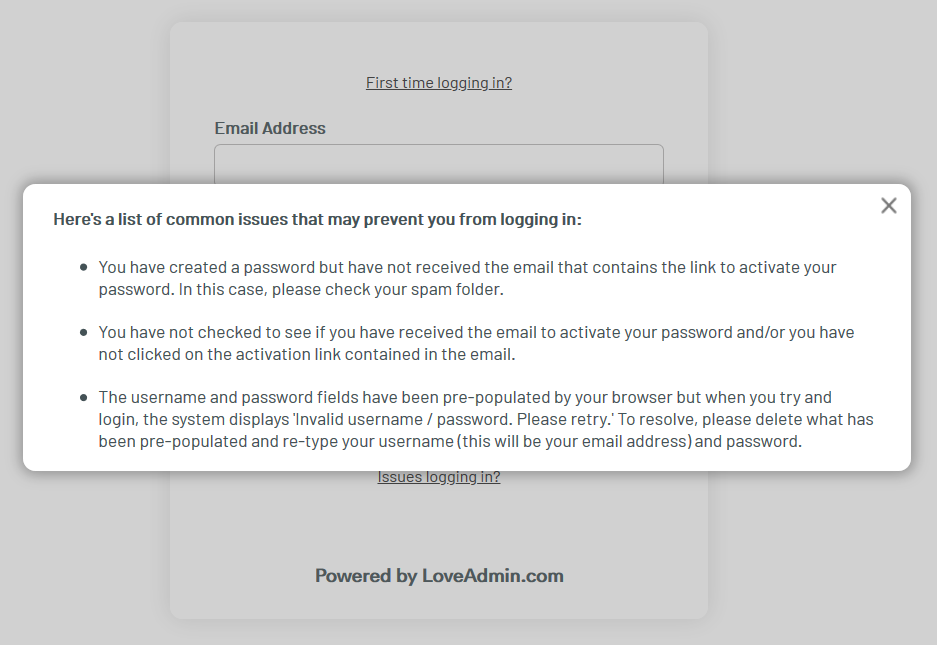Select the first bullet point dot icon
The width and height of the screenshot is (937, 645).
click(x=84, y=268)
